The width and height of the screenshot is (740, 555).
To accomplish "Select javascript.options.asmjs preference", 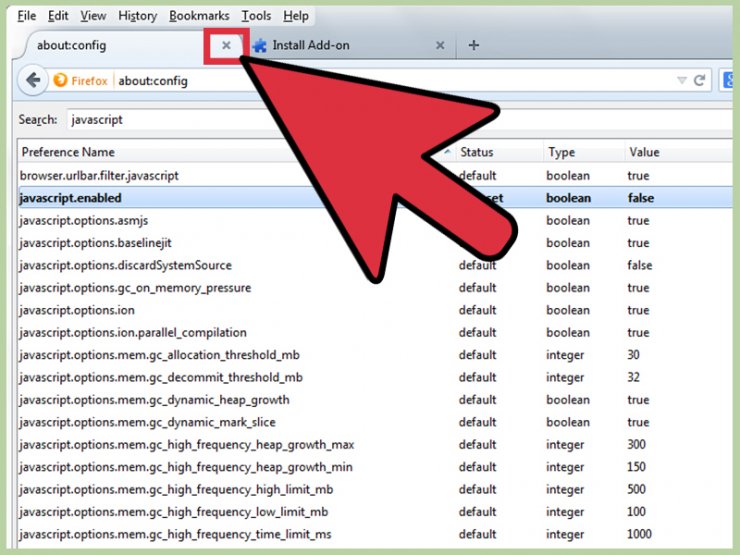I will (375, 220).
